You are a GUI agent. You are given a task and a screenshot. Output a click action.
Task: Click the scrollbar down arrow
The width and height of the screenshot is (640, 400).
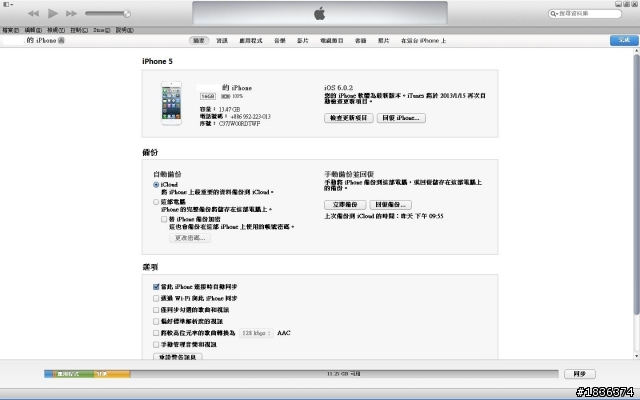(x=636, y=356)
